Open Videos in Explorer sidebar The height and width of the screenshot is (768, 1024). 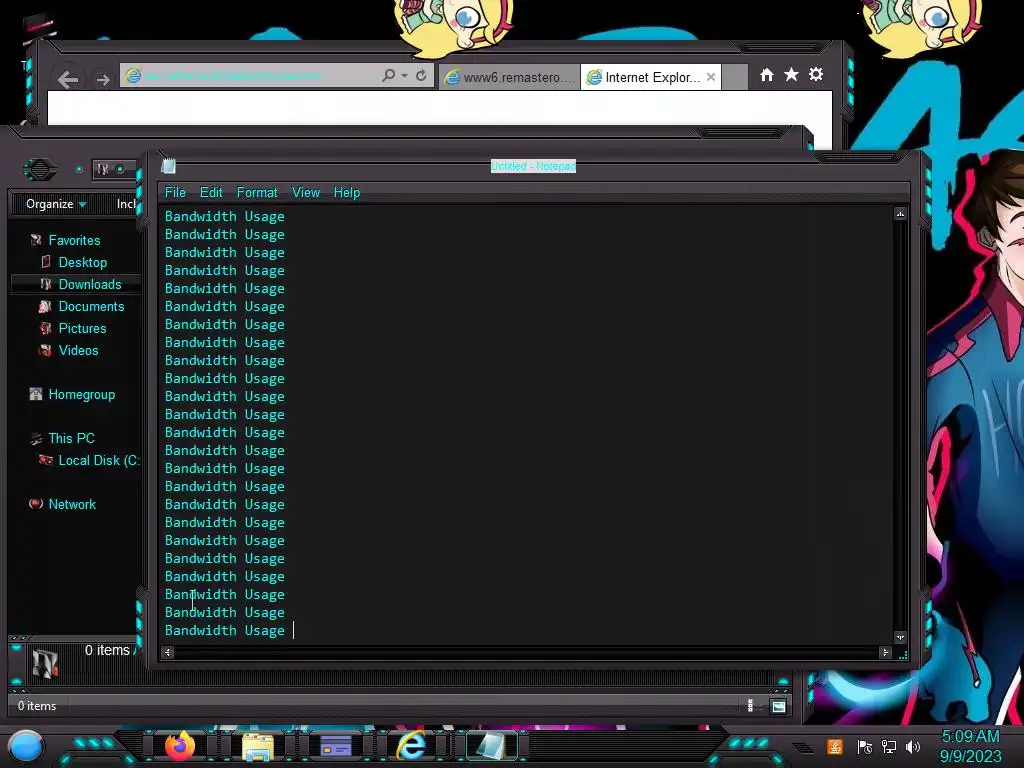point(78,351)
